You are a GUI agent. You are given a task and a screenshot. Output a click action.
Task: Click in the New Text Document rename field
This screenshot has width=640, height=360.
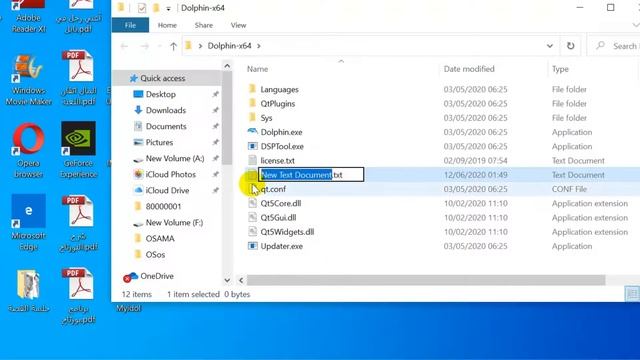pos(311,175)
